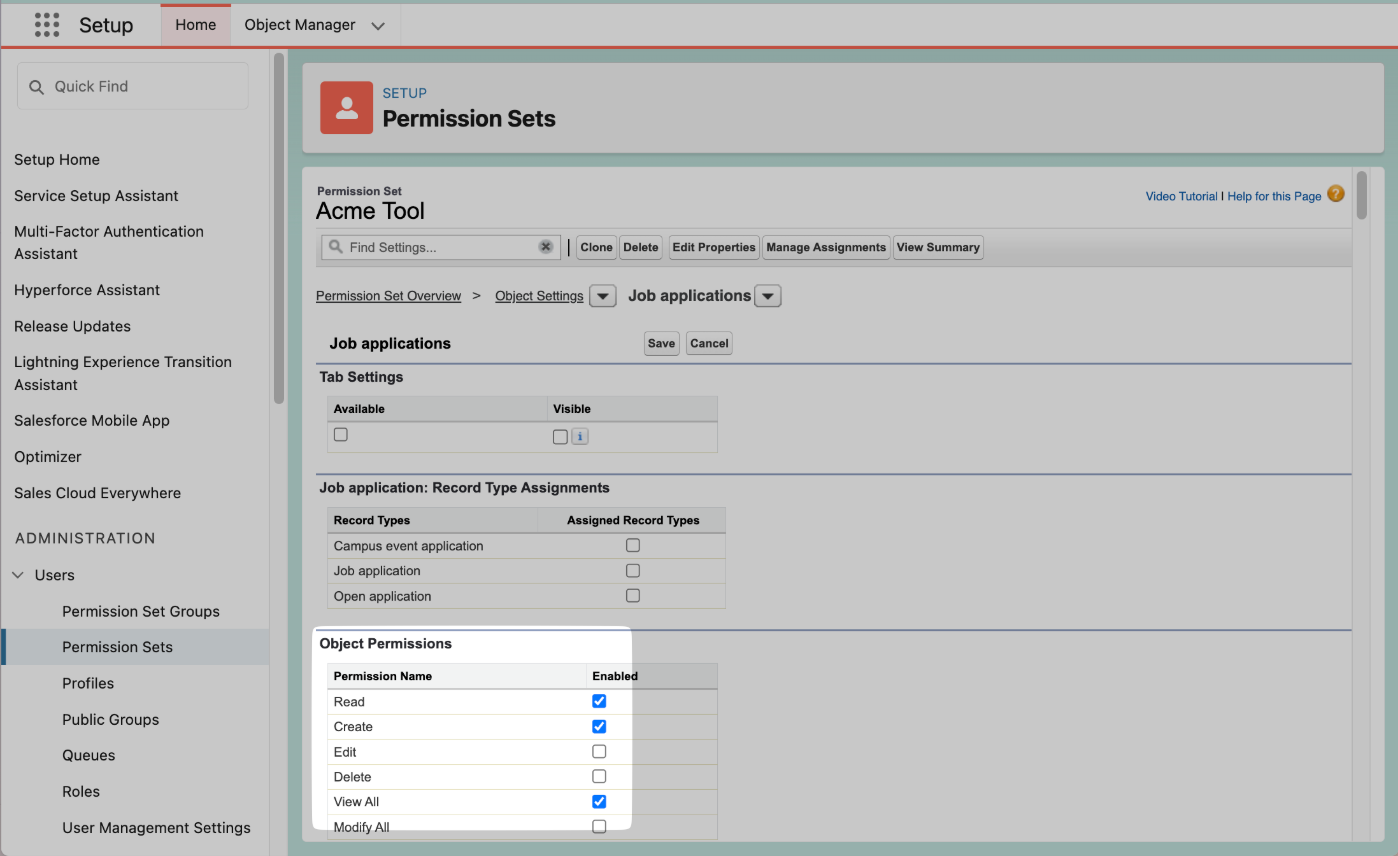This screenshot has width=1398, height=856.
Task: Uncheck the View All object permission
Action: (599, 801)
